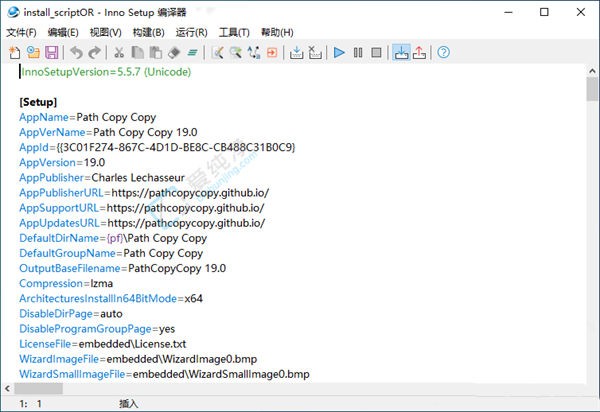Save the script with the floppy icon
This screenshot has width=600, height=412.
pos(52,52)
